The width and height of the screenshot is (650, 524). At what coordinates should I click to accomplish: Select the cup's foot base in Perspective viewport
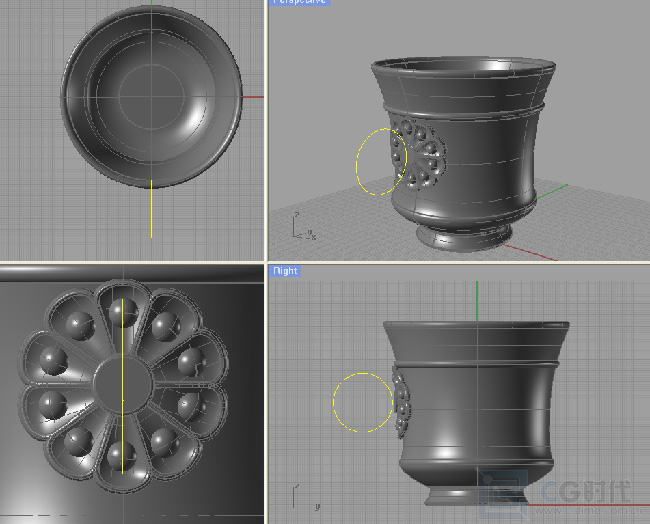(463, 238)
